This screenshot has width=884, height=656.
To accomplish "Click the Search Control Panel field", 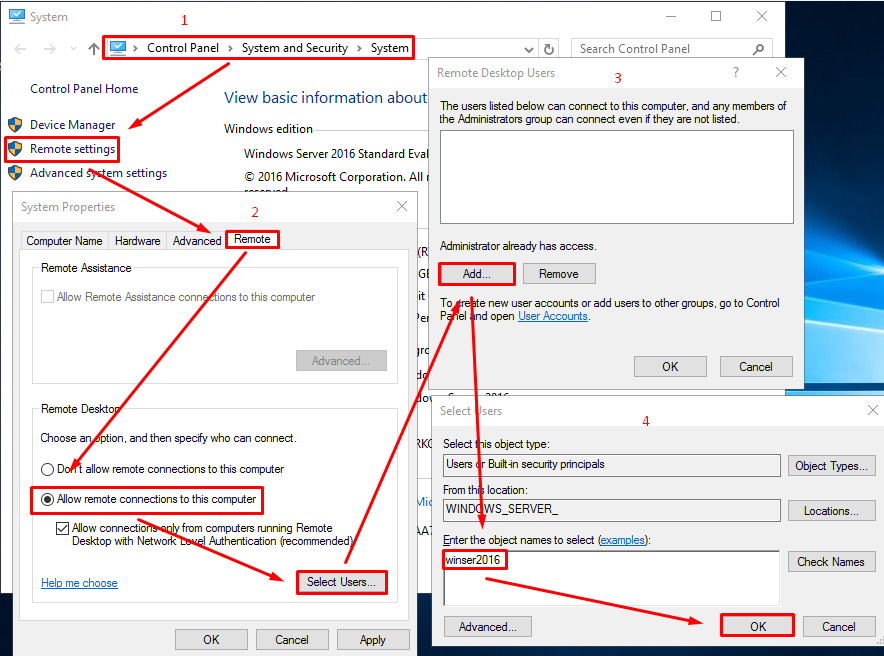I will (671, 49).
